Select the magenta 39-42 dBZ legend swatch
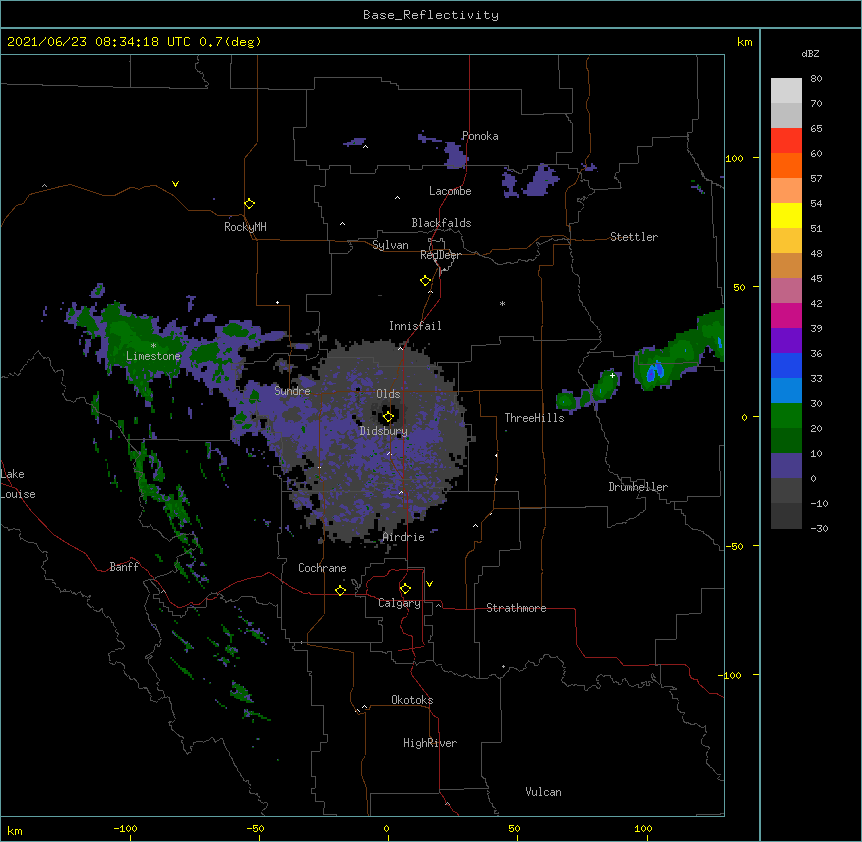Screen dimensions: 862x842 [786, 315]
